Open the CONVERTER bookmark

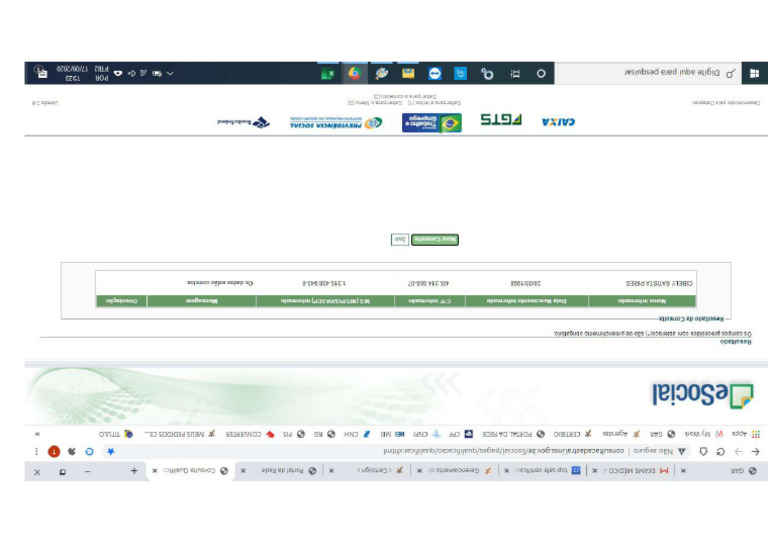click(x=249, y=434)
